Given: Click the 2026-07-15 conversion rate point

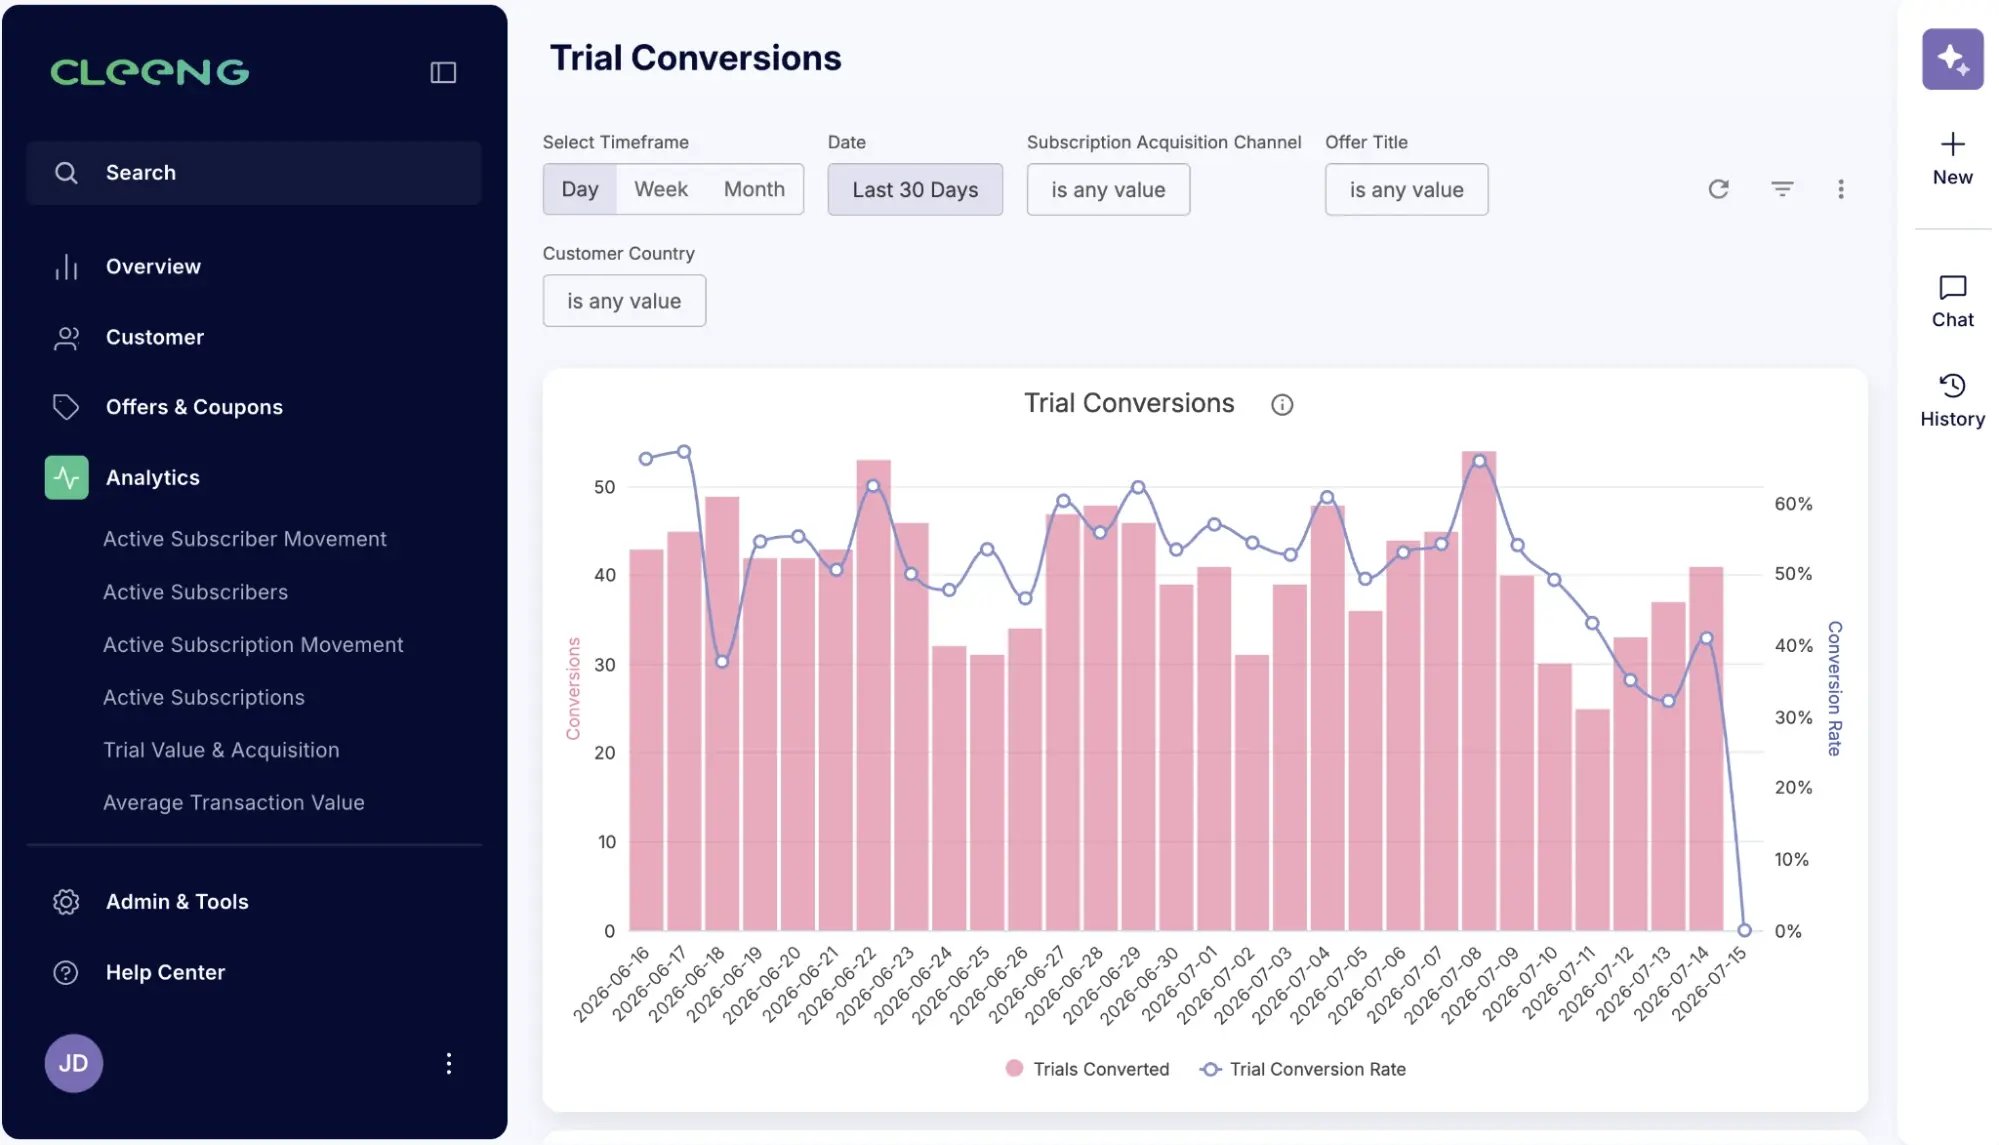Looking at the screenshot, I should [x=1744, y=930].
